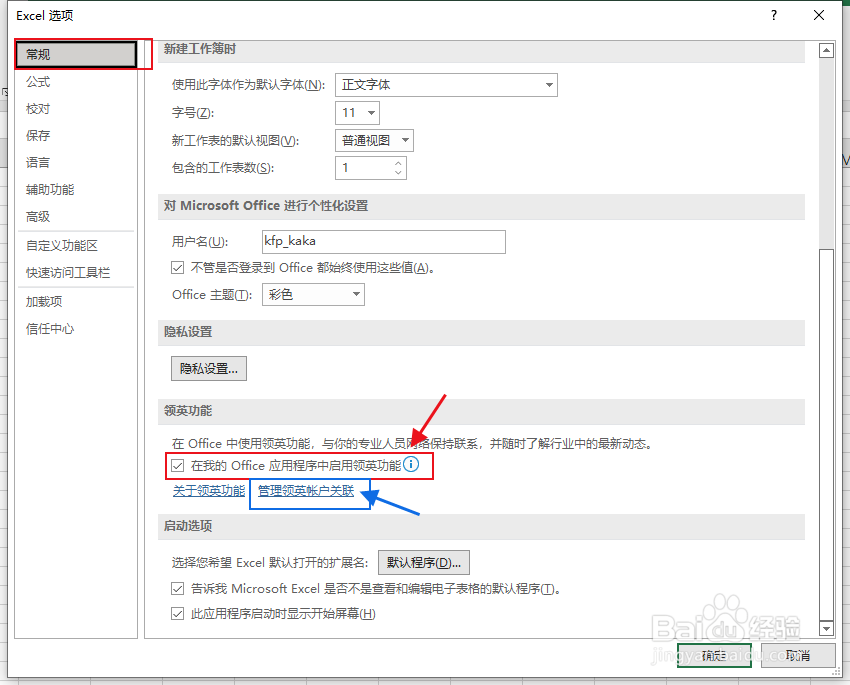This screenshot has height=685, width=850.
Task: Click the 取消 button
Action: point(798,656)
